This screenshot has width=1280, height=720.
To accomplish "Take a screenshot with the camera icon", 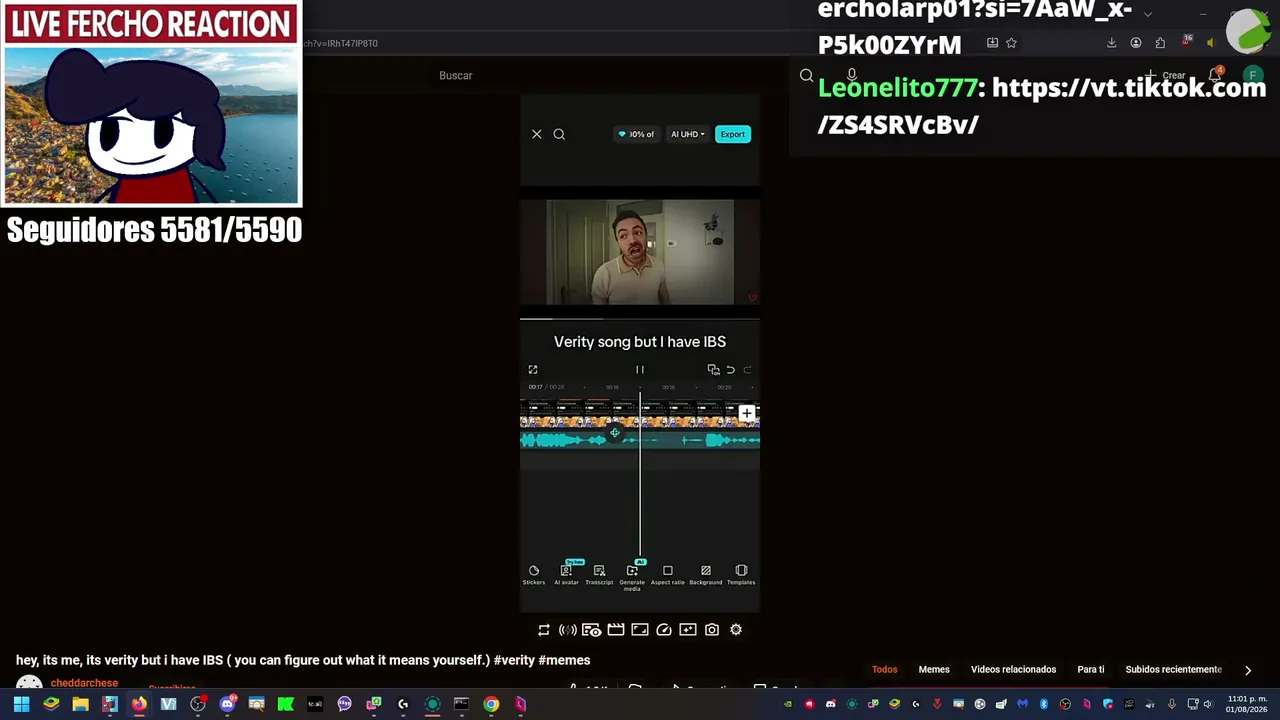I will (x=712, y=630).
